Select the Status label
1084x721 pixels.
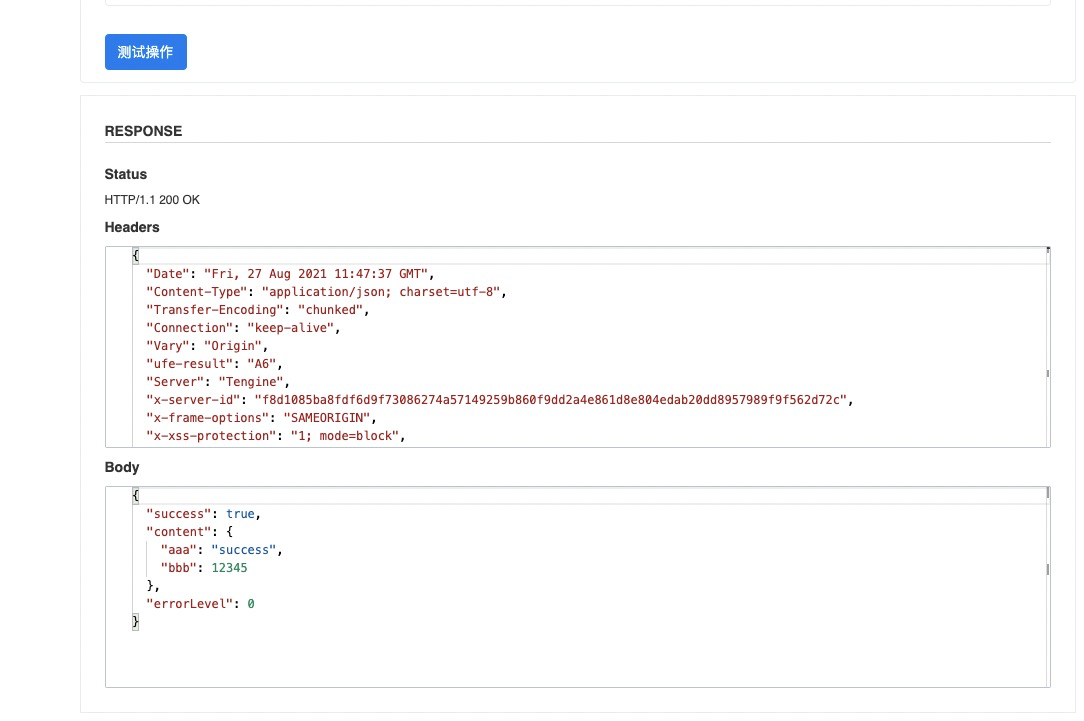126,174
